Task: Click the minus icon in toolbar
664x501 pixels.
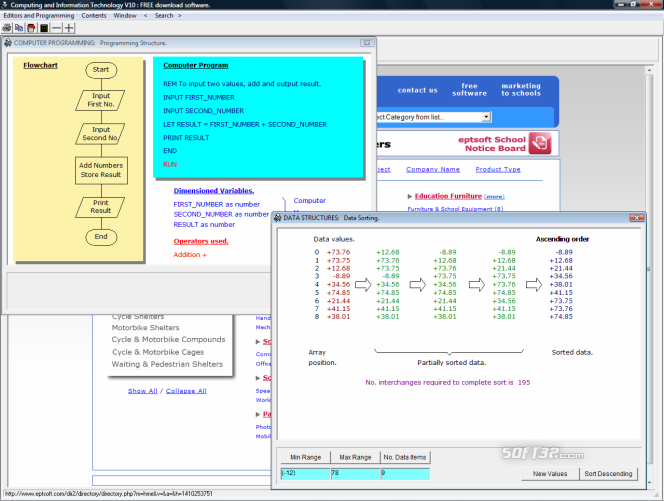Action: tap(56, 28)
